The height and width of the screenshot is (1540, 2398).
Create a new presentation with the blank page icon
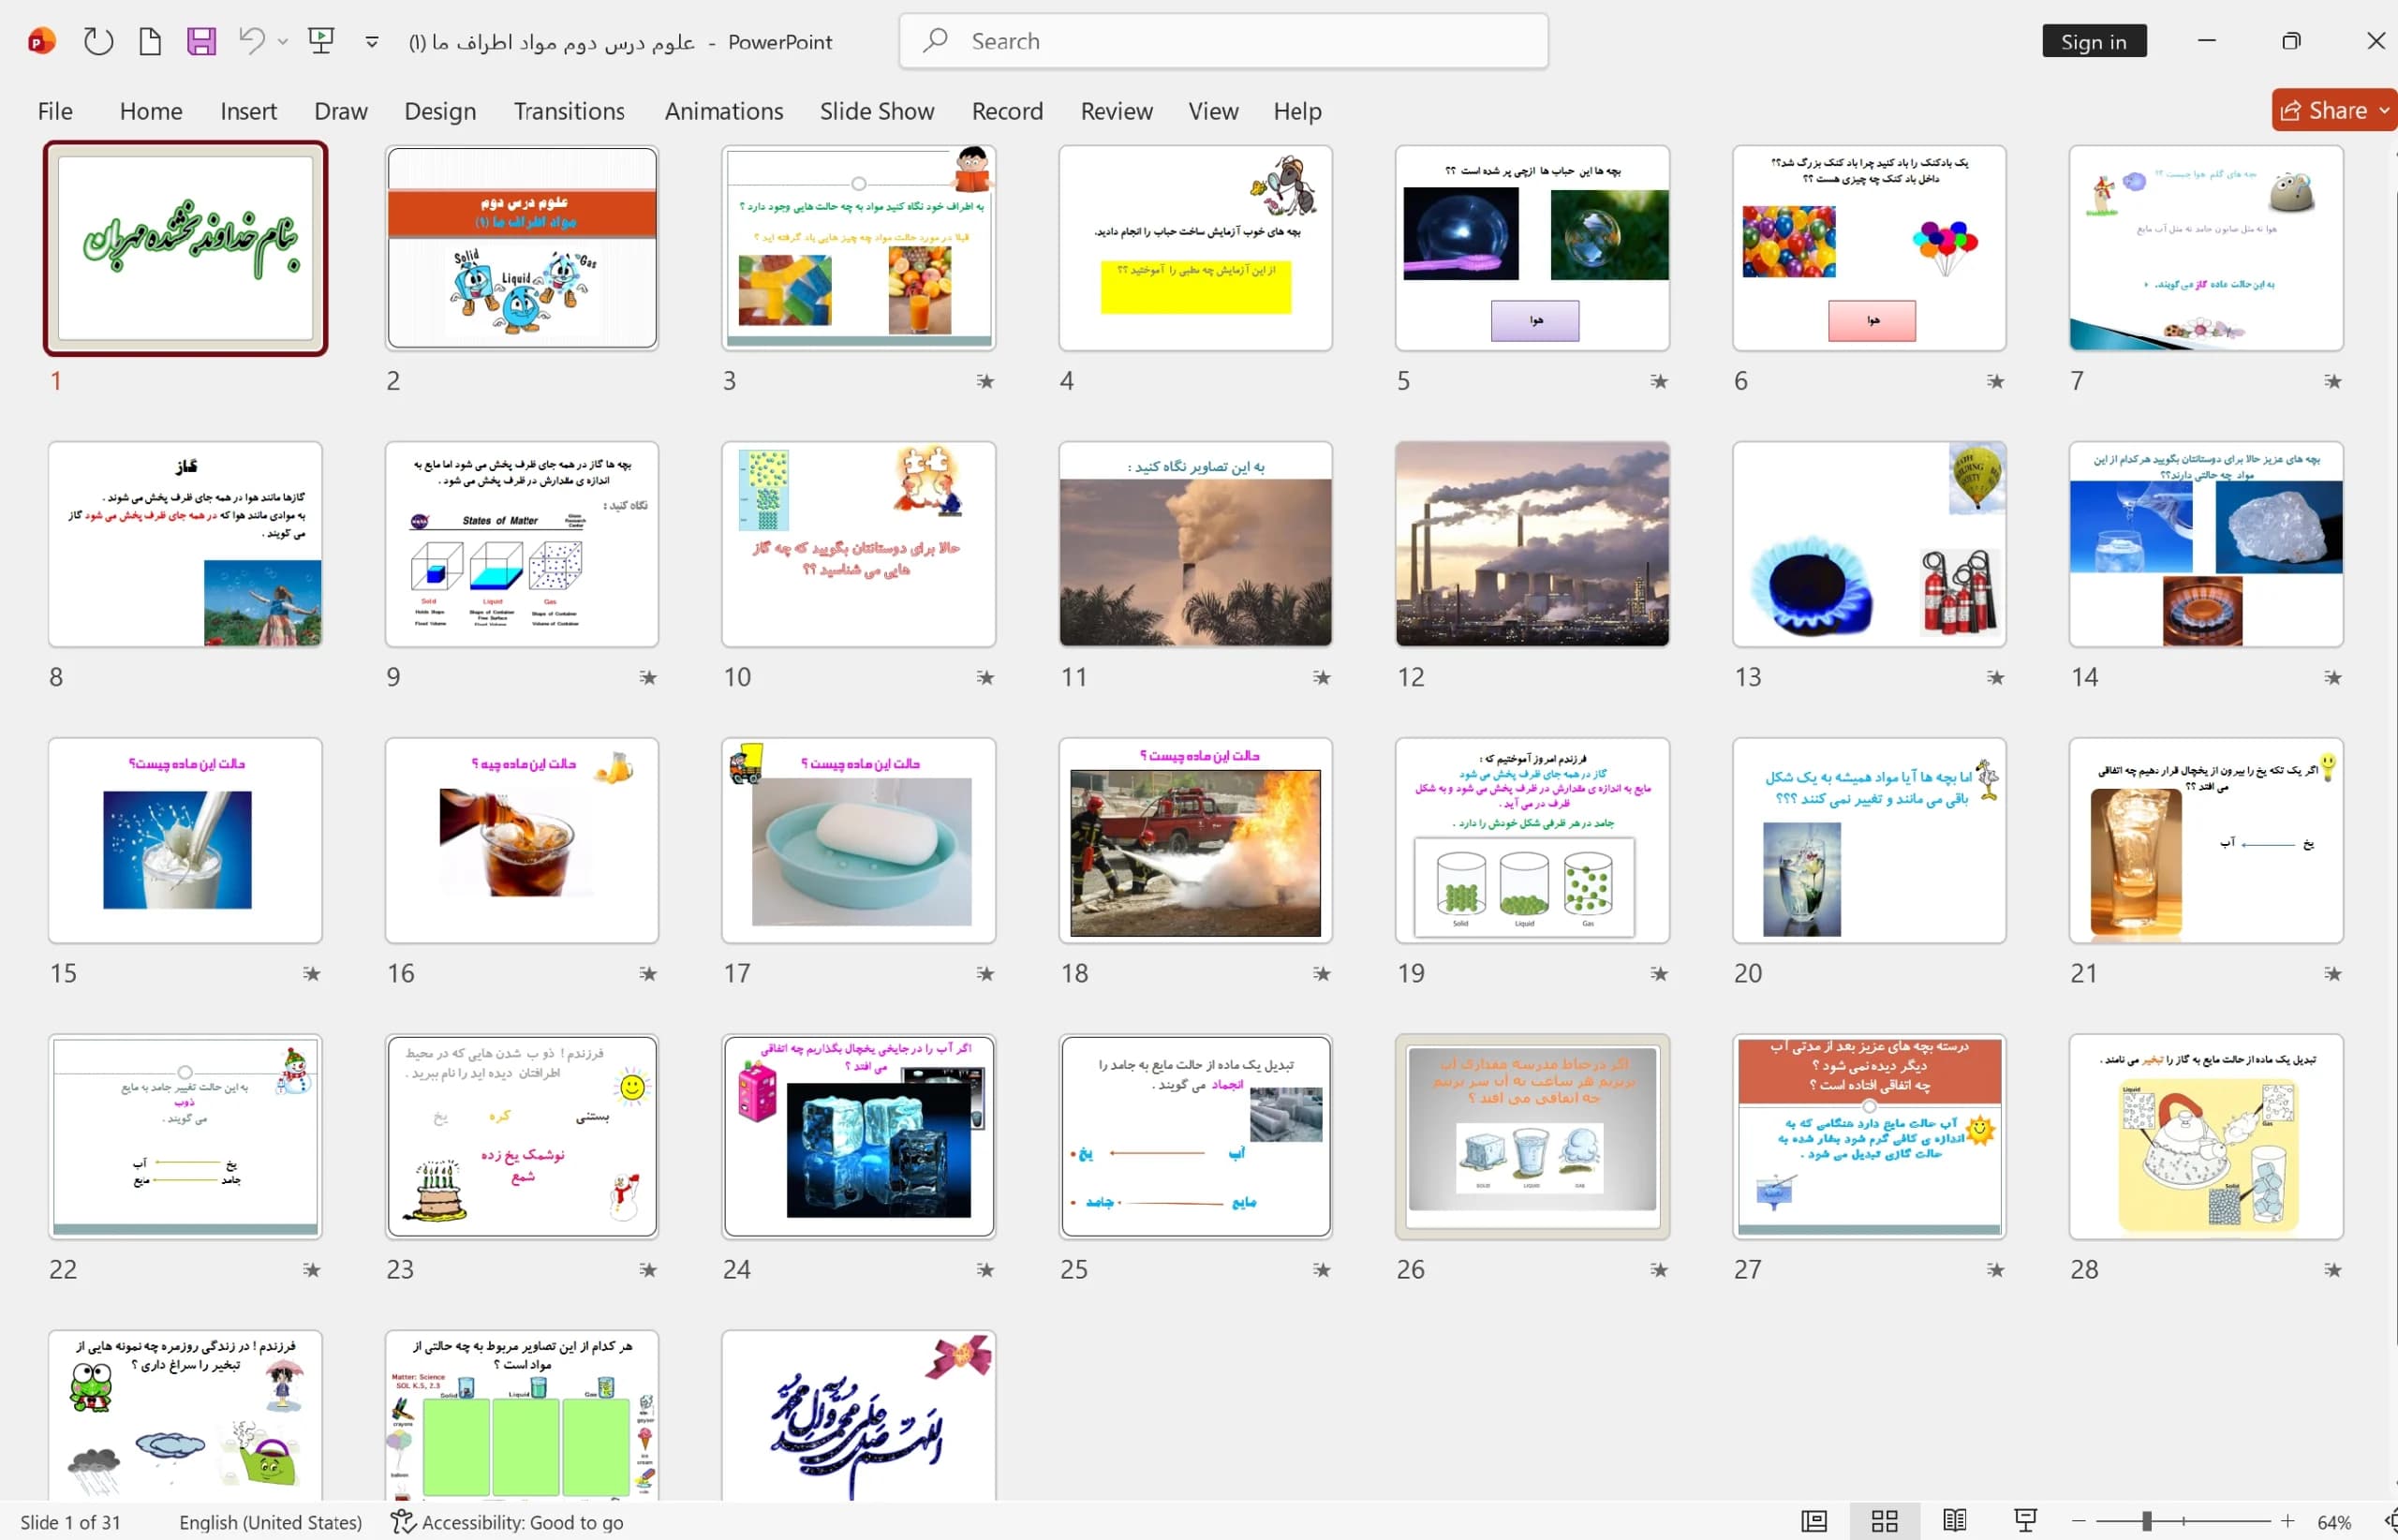pyautogui.click(x=150, y=41)
